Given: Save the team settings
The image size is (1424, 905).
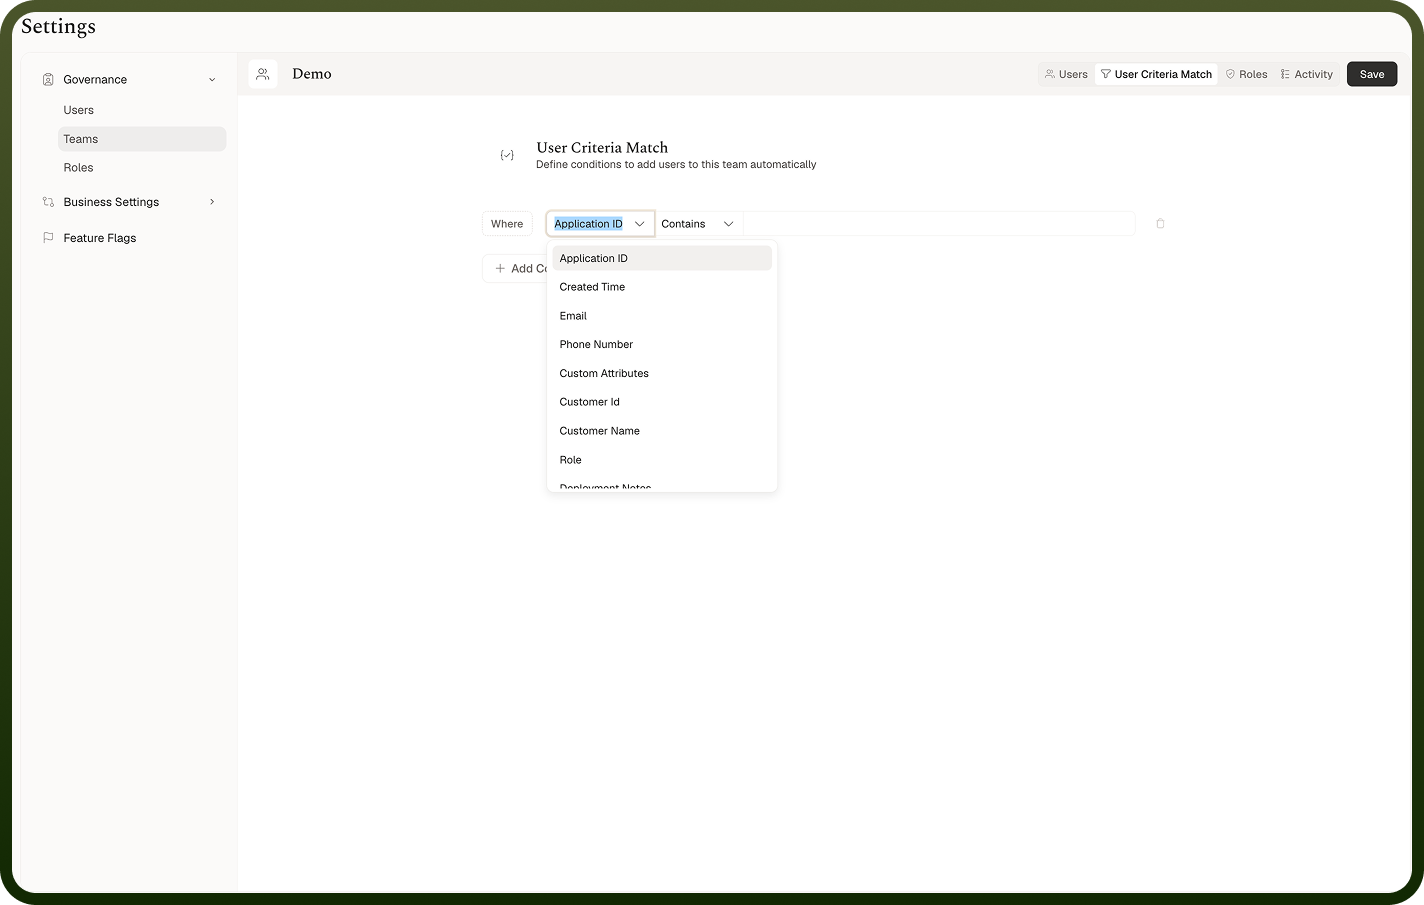Looking at the screenshot, I should [x=1372, y=74].
